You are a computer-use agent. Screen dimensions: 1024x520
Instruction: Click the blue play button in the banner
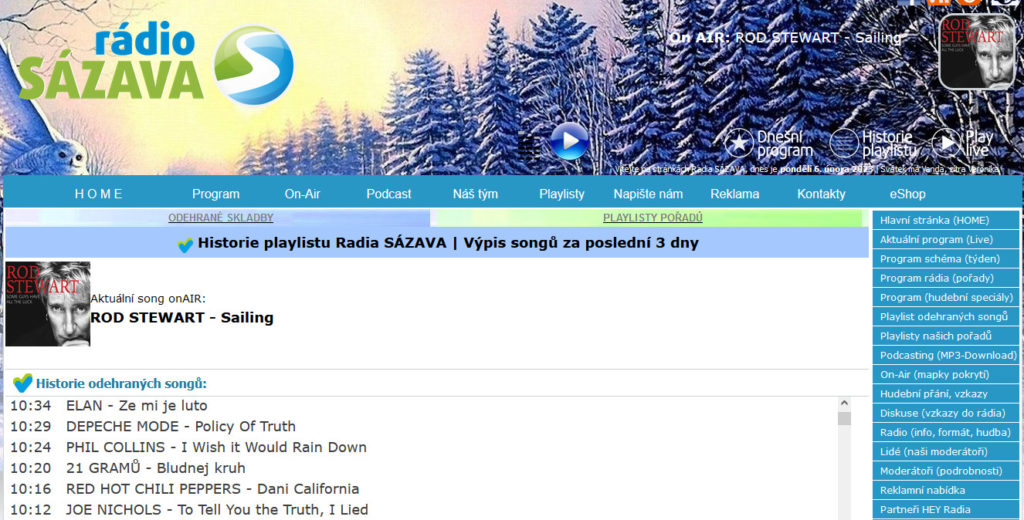569,141
